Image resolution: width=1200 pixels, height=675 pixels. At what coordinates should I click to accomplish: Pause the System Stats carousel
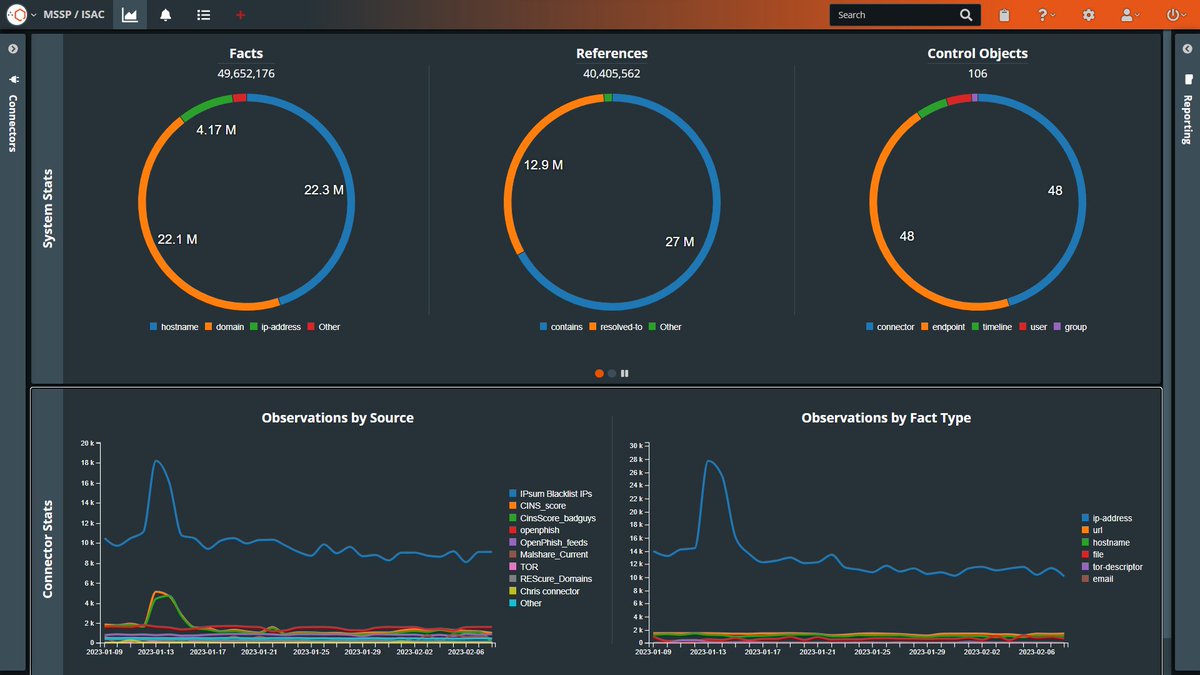coord(624,373)
